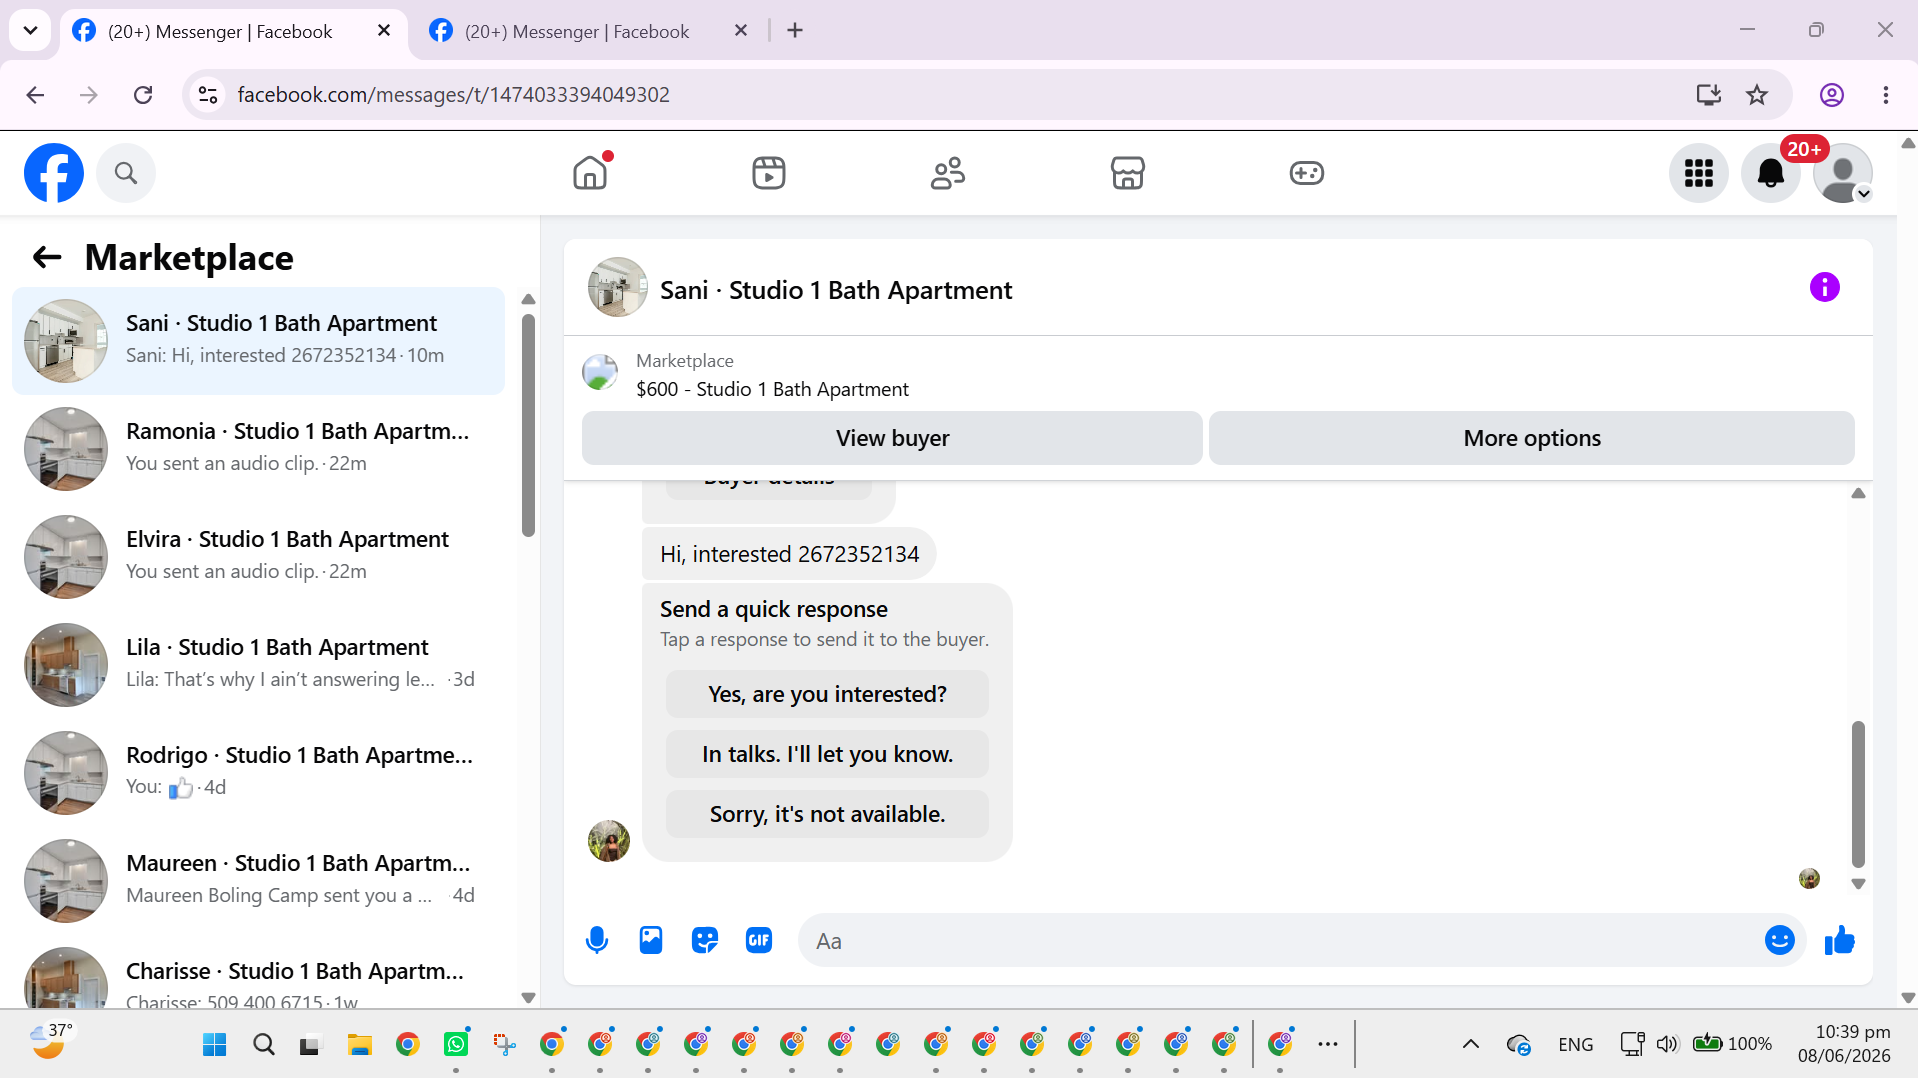Close the second Messenger tab

tap(741, 31)
